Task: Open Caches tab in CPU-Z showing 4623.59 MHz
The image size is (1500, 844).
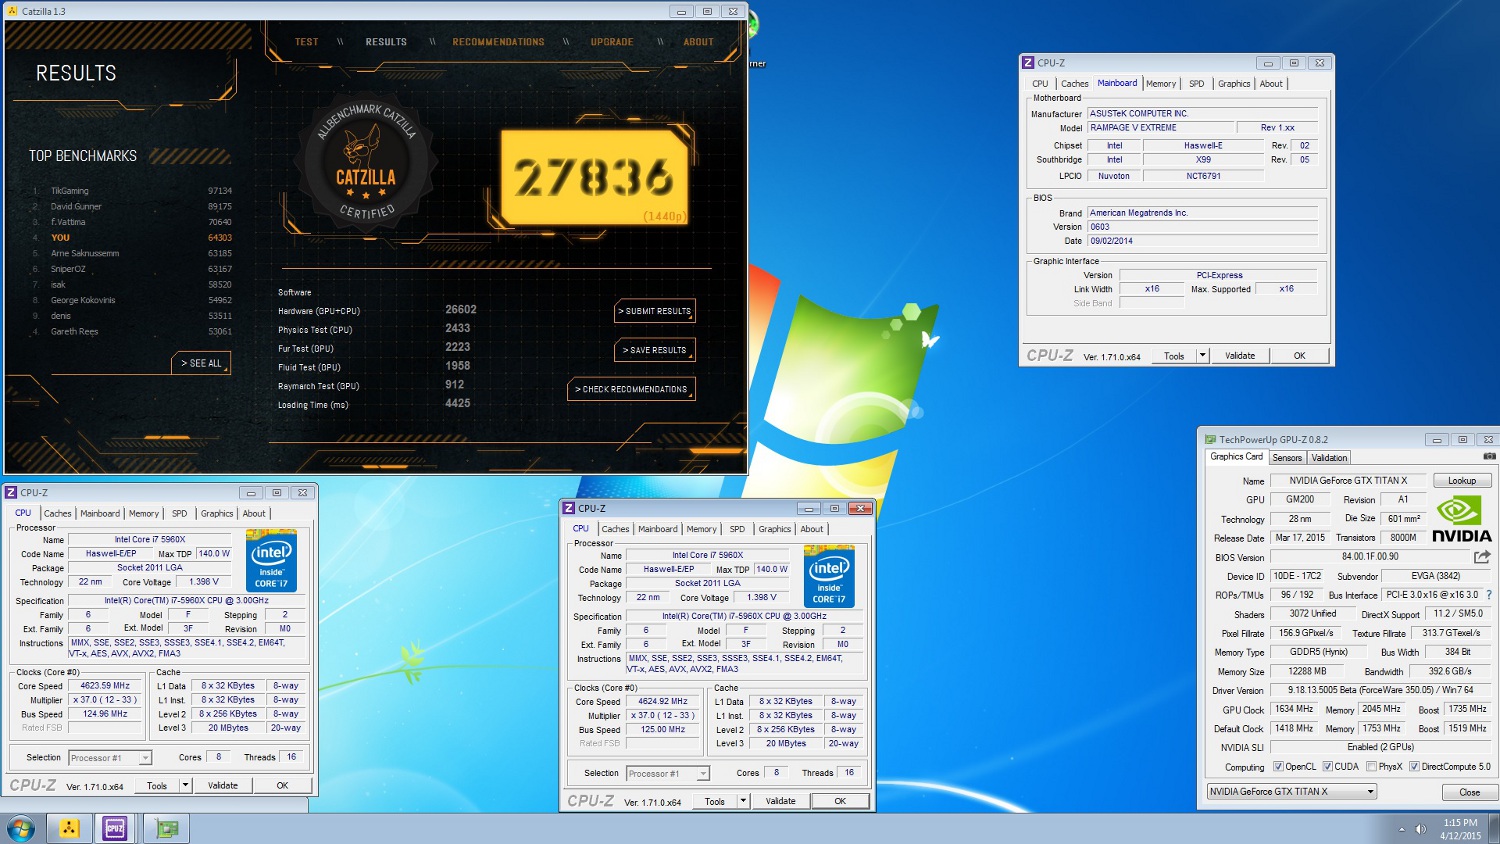Action: [x=58, y=514]
